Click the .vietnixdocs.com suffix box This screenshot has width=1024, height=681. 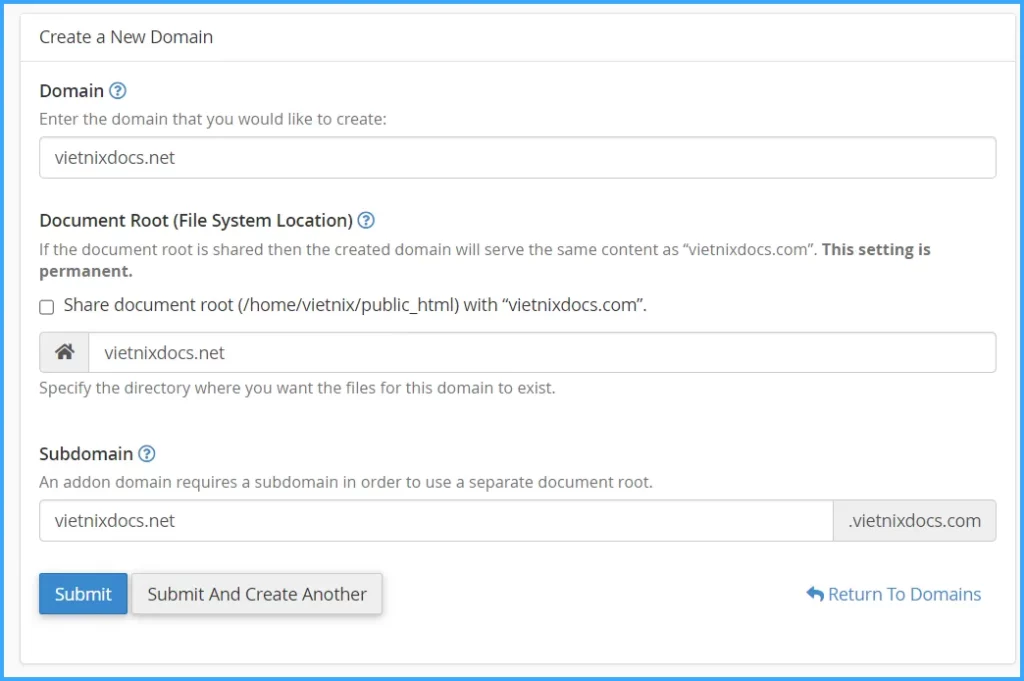914,521
